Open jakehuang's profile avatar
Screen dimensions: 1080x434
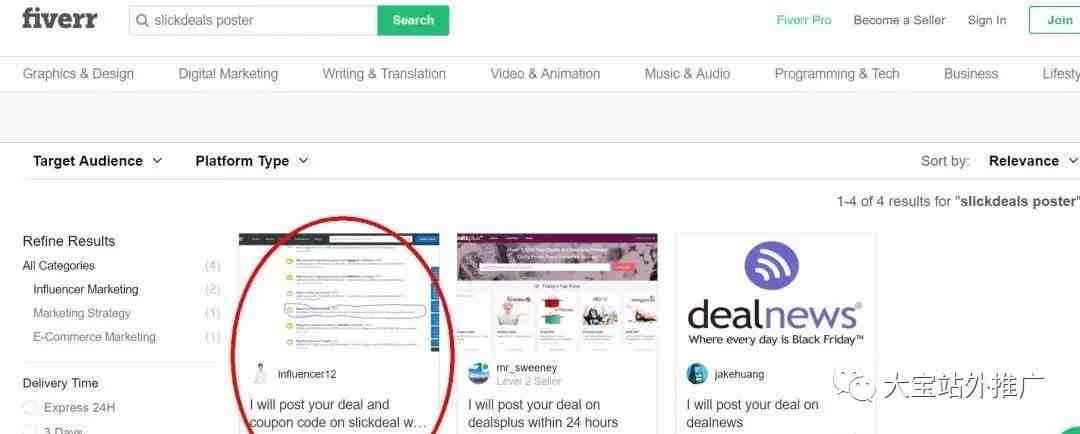[697, 374]
